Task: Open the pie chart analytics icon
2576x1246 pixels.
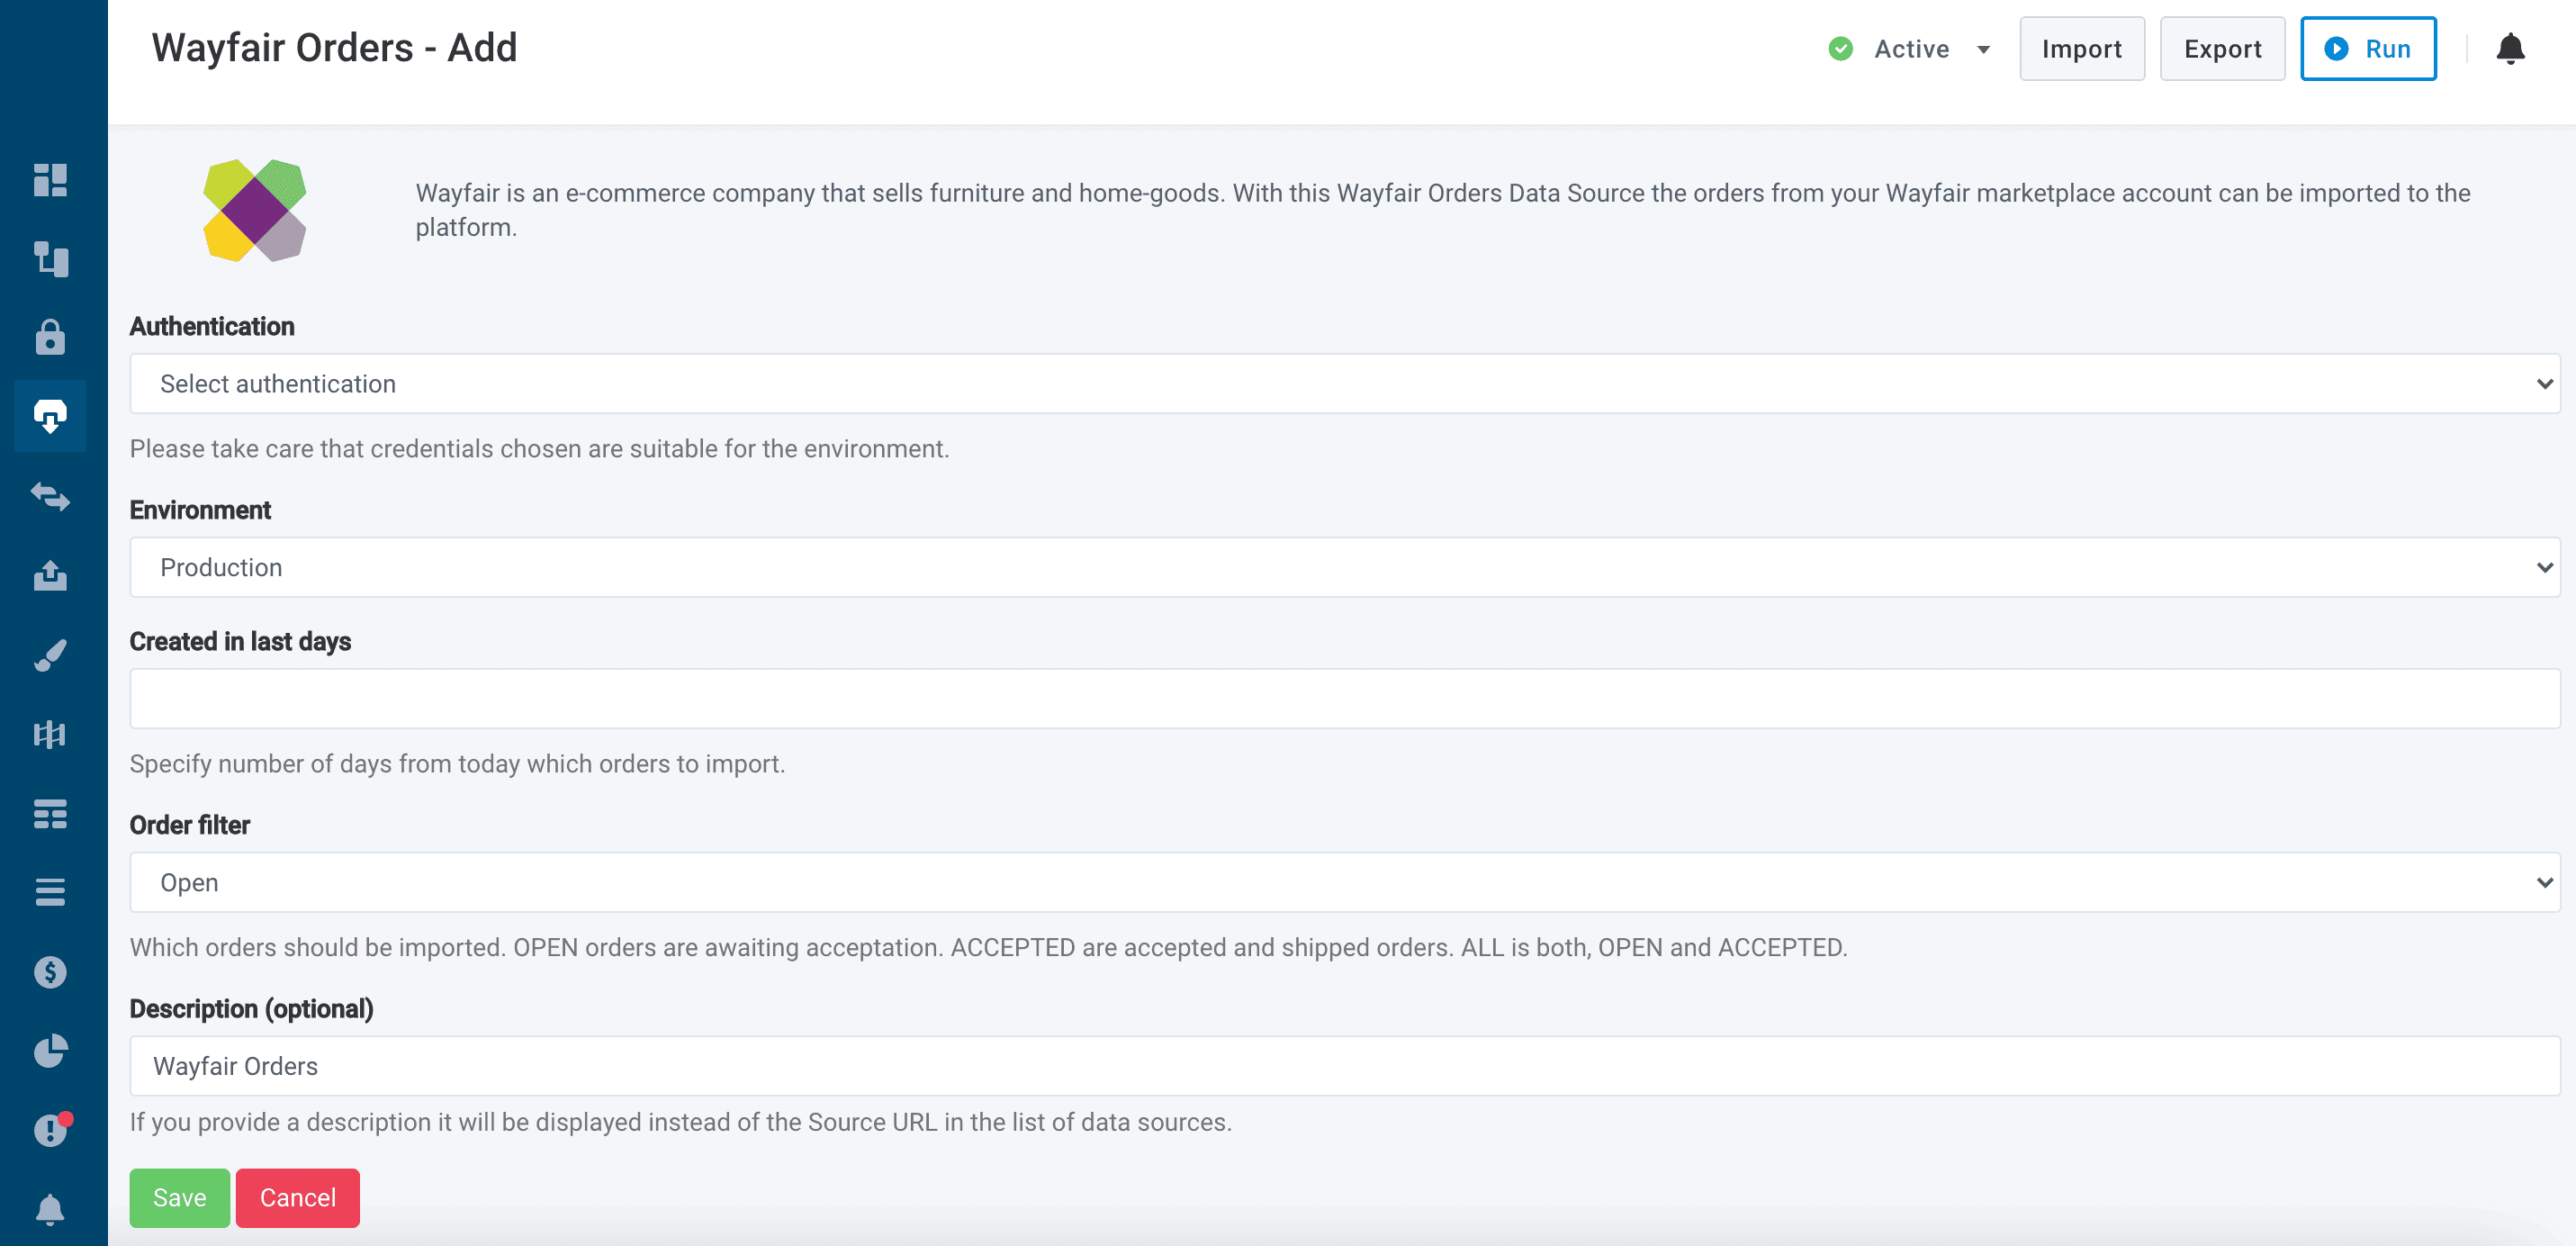Action: (x=50, y=1051)
